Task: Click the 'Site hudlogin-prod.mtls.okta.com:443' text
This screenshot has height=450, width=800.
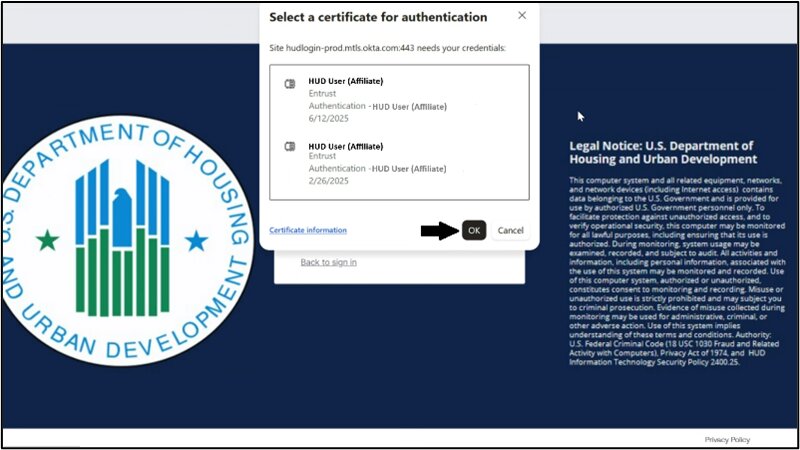Action: (x=342, y=48)
